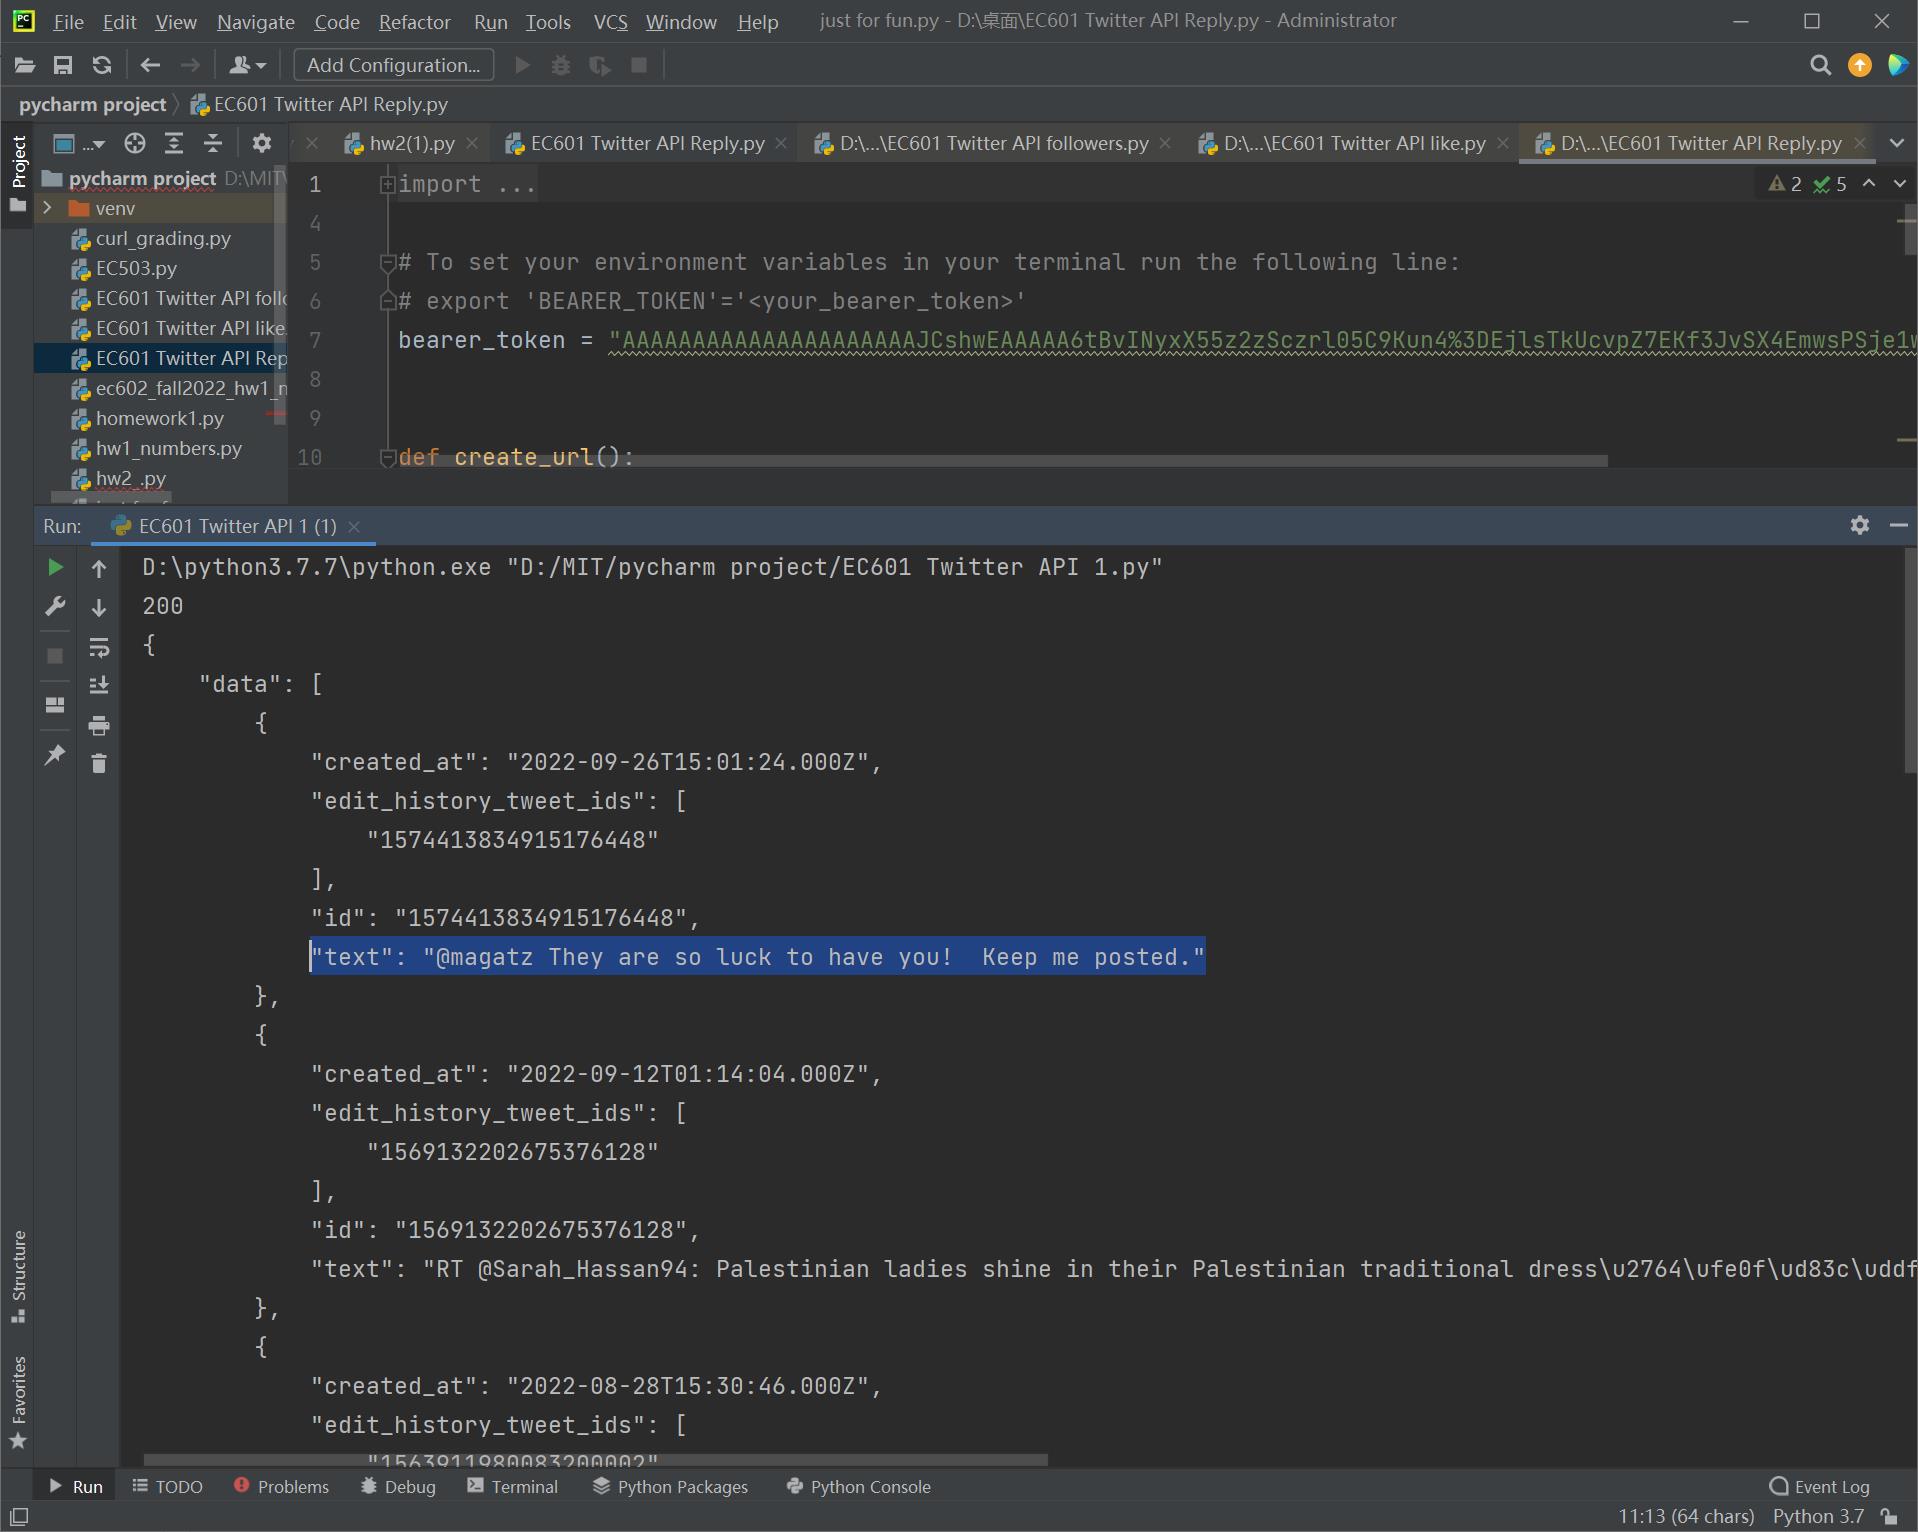Open the file tabs overflow chevron on the right

tap(1897, 143)
